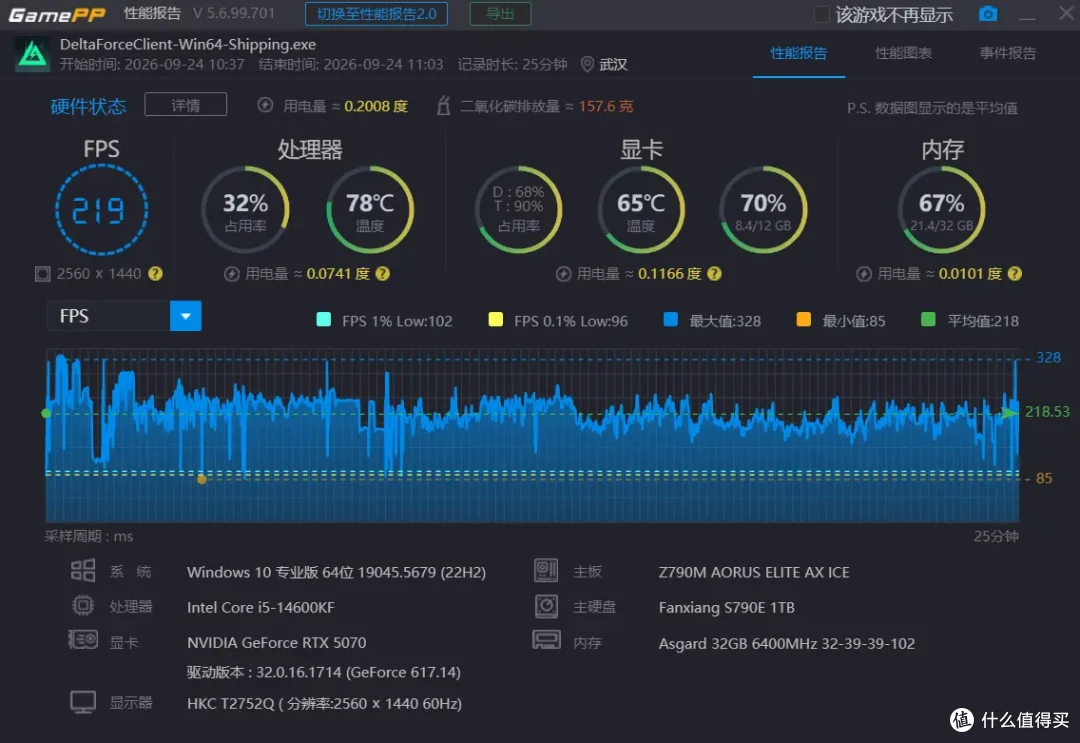Click the yellow FPS 0.1% Low swatch
1080x743 pixels.
(495, 320)
